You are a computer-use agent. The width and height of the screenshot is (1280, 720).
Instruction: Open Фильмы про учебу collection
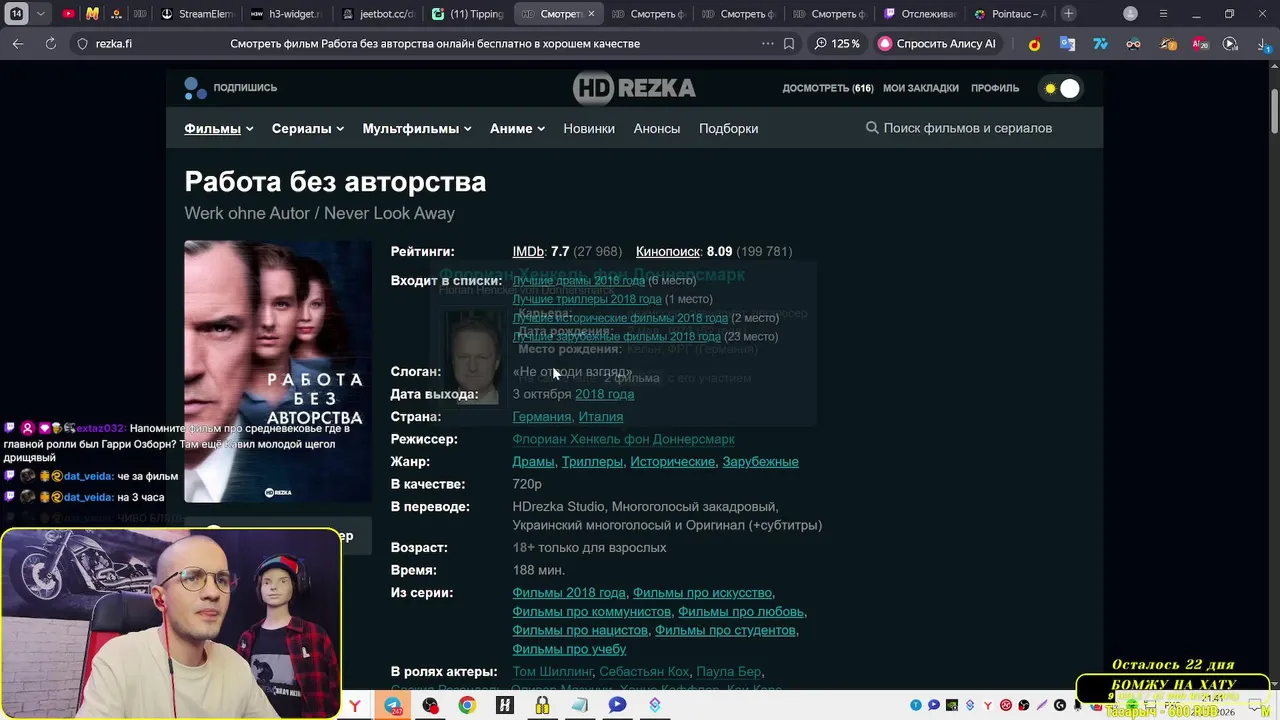tap(569, 649)
